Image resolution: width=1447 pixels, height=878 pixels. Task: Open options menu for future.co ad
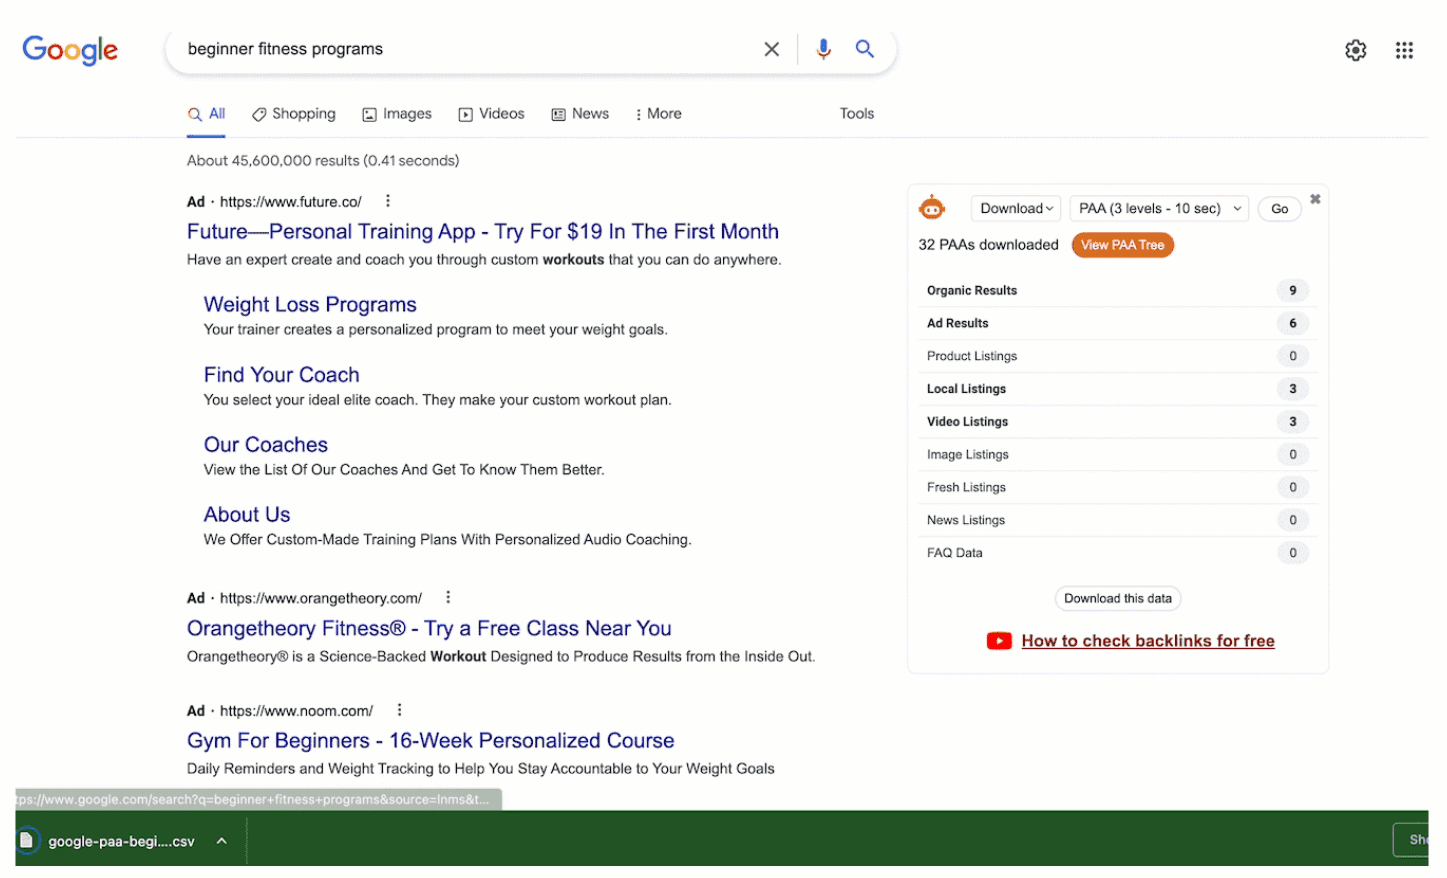(x=388, y=201)
